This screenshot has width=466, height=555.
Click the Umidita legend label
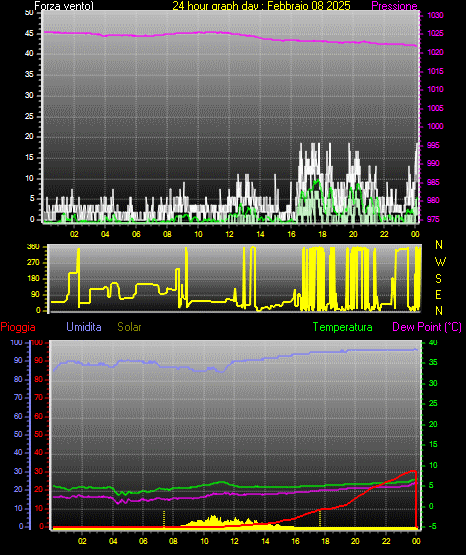pyautogui.click(x=84, y=327)
